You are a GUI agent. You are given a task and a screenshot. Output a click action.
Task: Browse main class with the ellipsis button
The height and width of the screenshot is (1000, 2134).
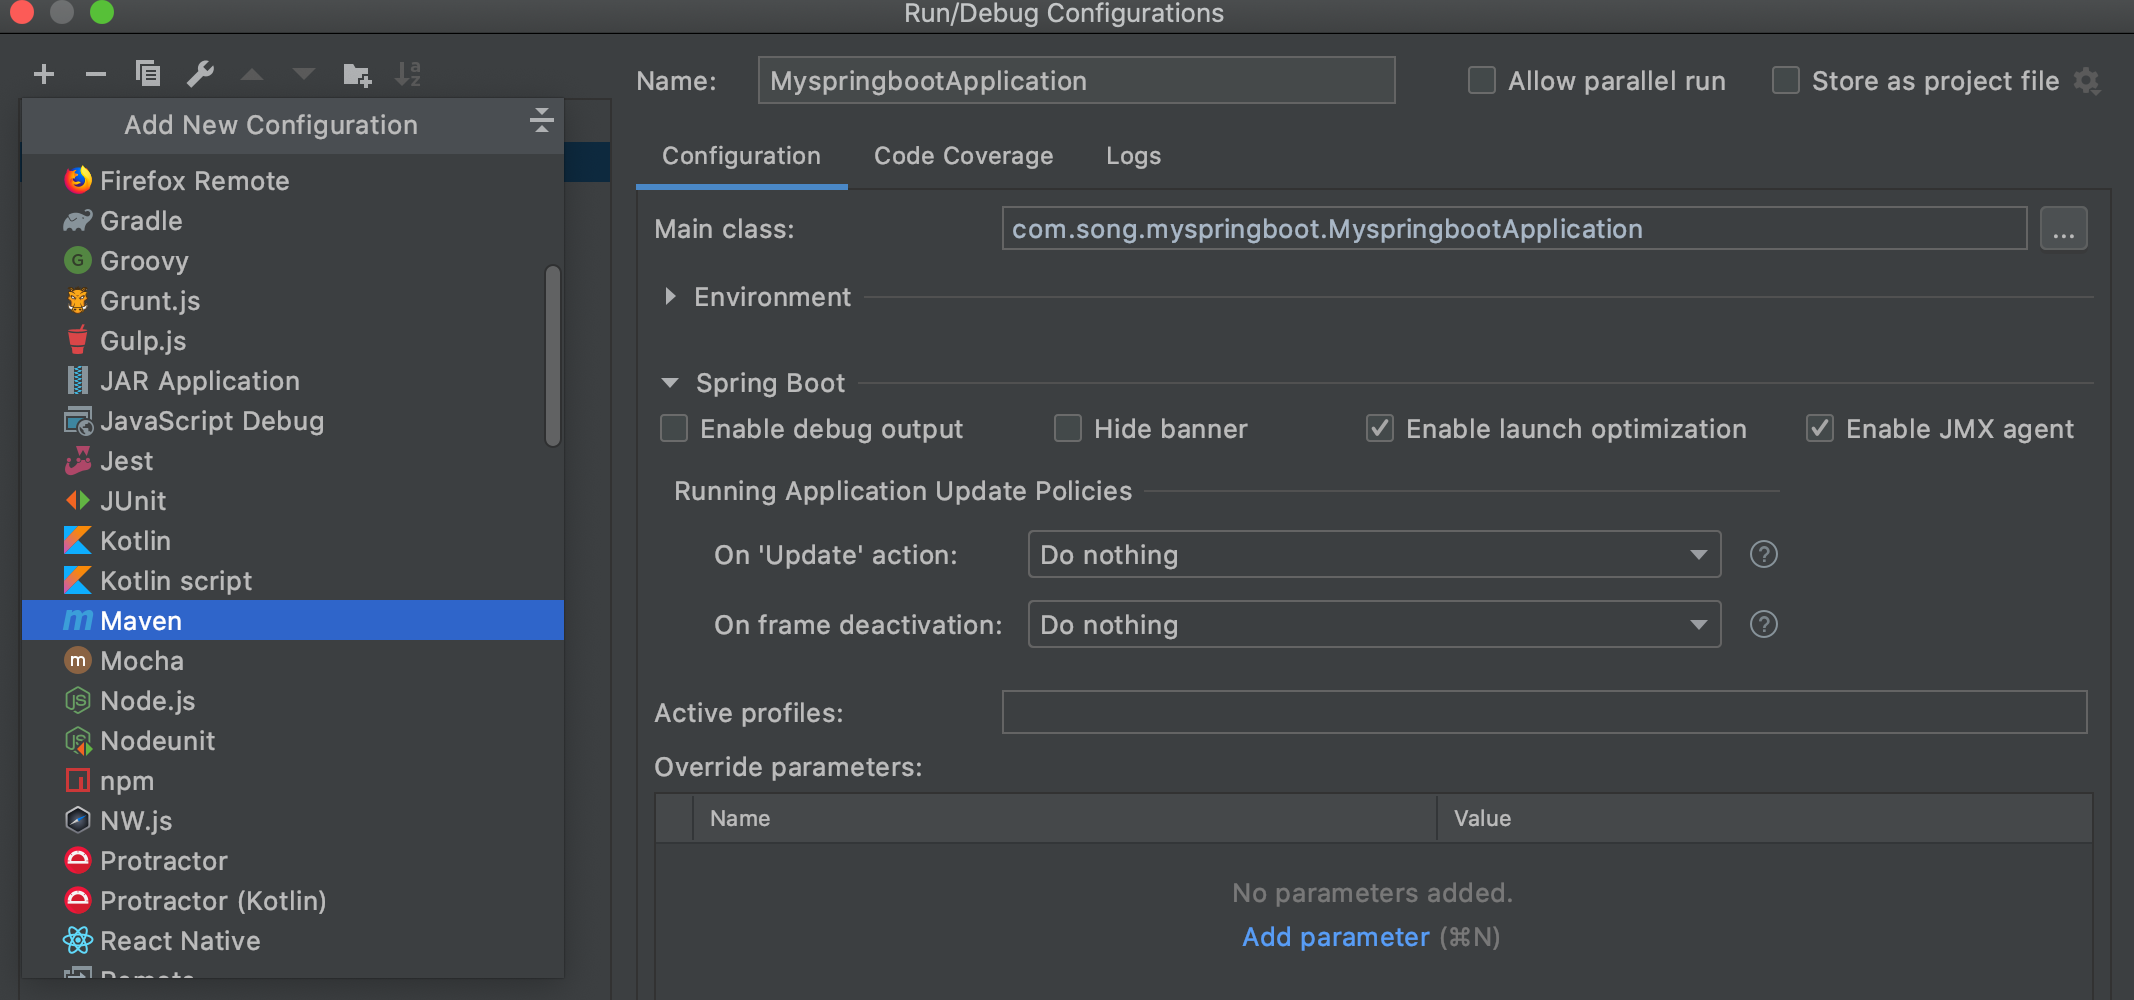pyautogui.click(x=2063, y=229)
